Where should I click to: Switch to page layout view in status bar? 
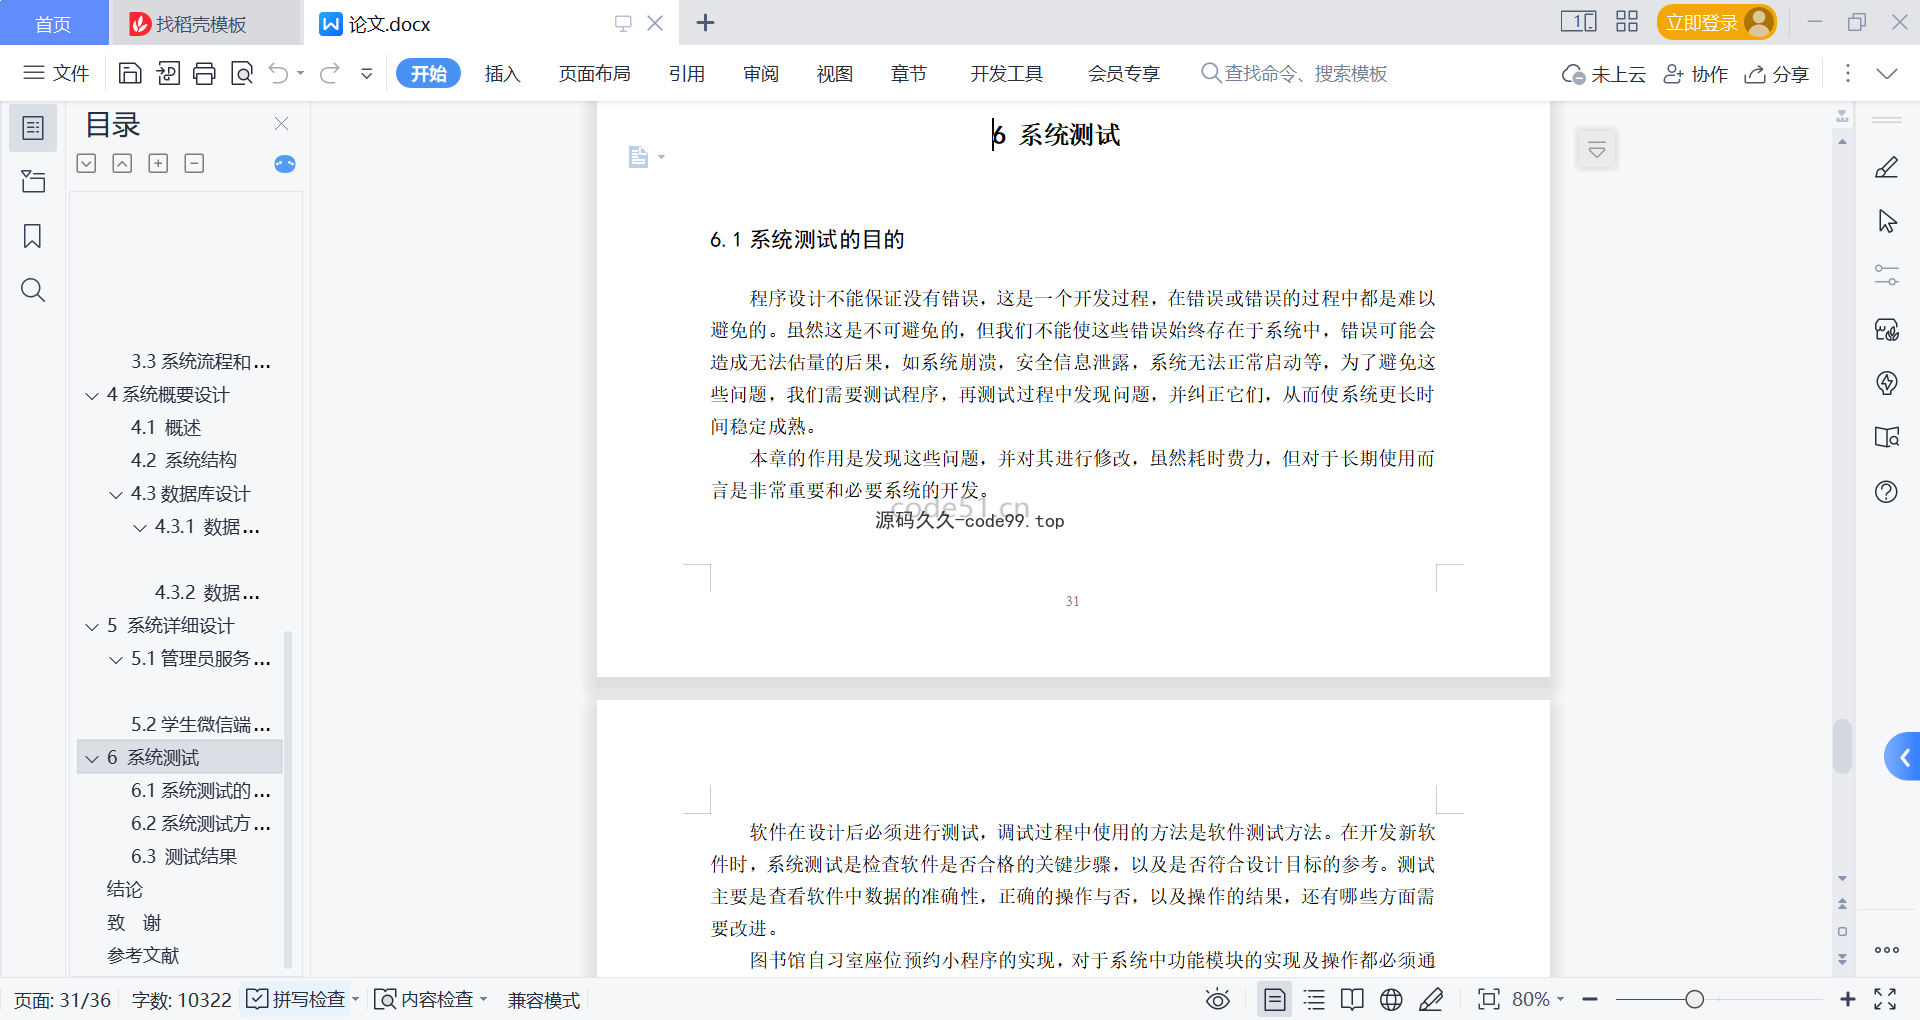(x=1275, y=999)
